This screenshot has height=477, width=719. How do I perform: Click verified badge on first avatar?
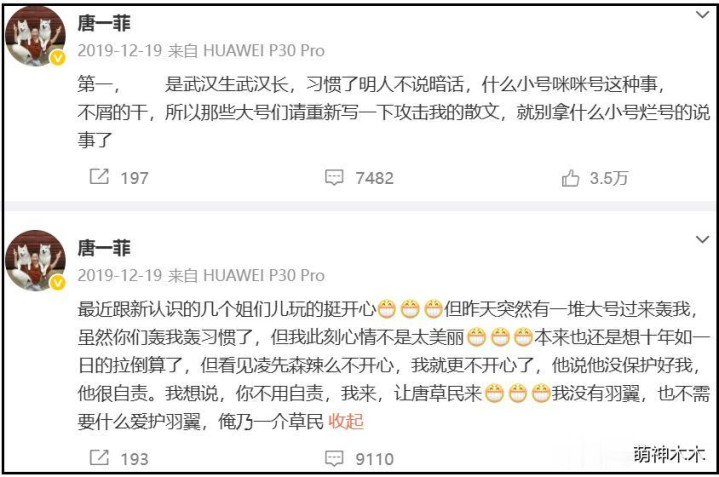58,58
